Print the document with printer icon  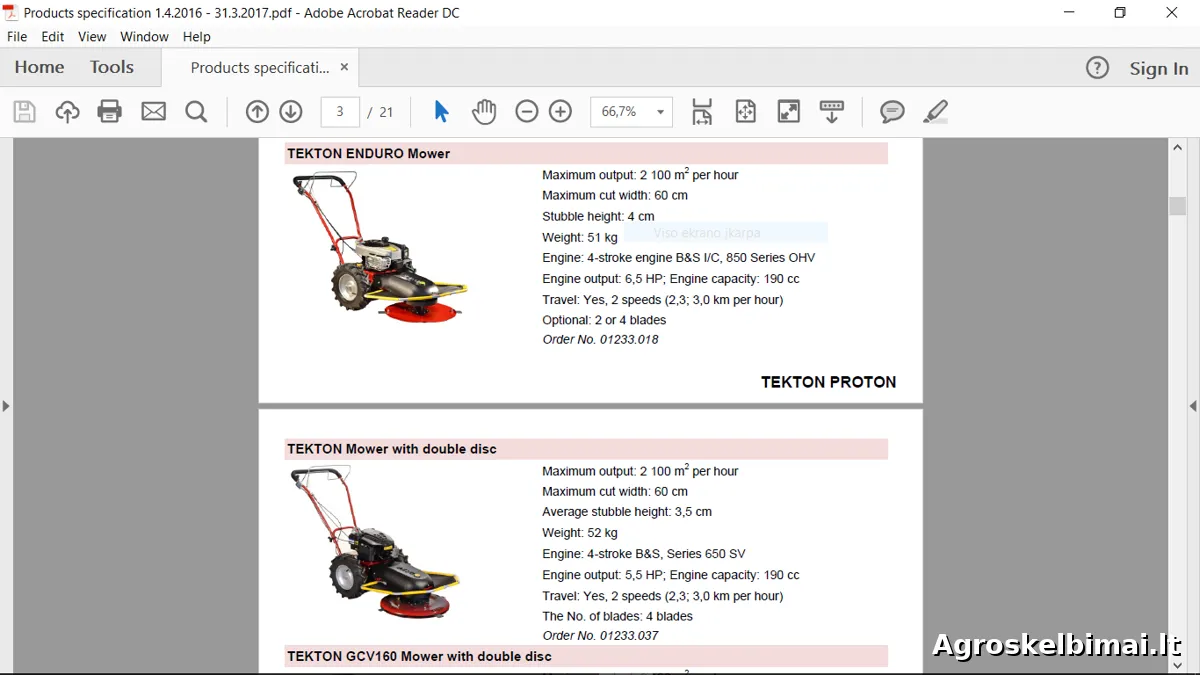[x=110, y=111]
